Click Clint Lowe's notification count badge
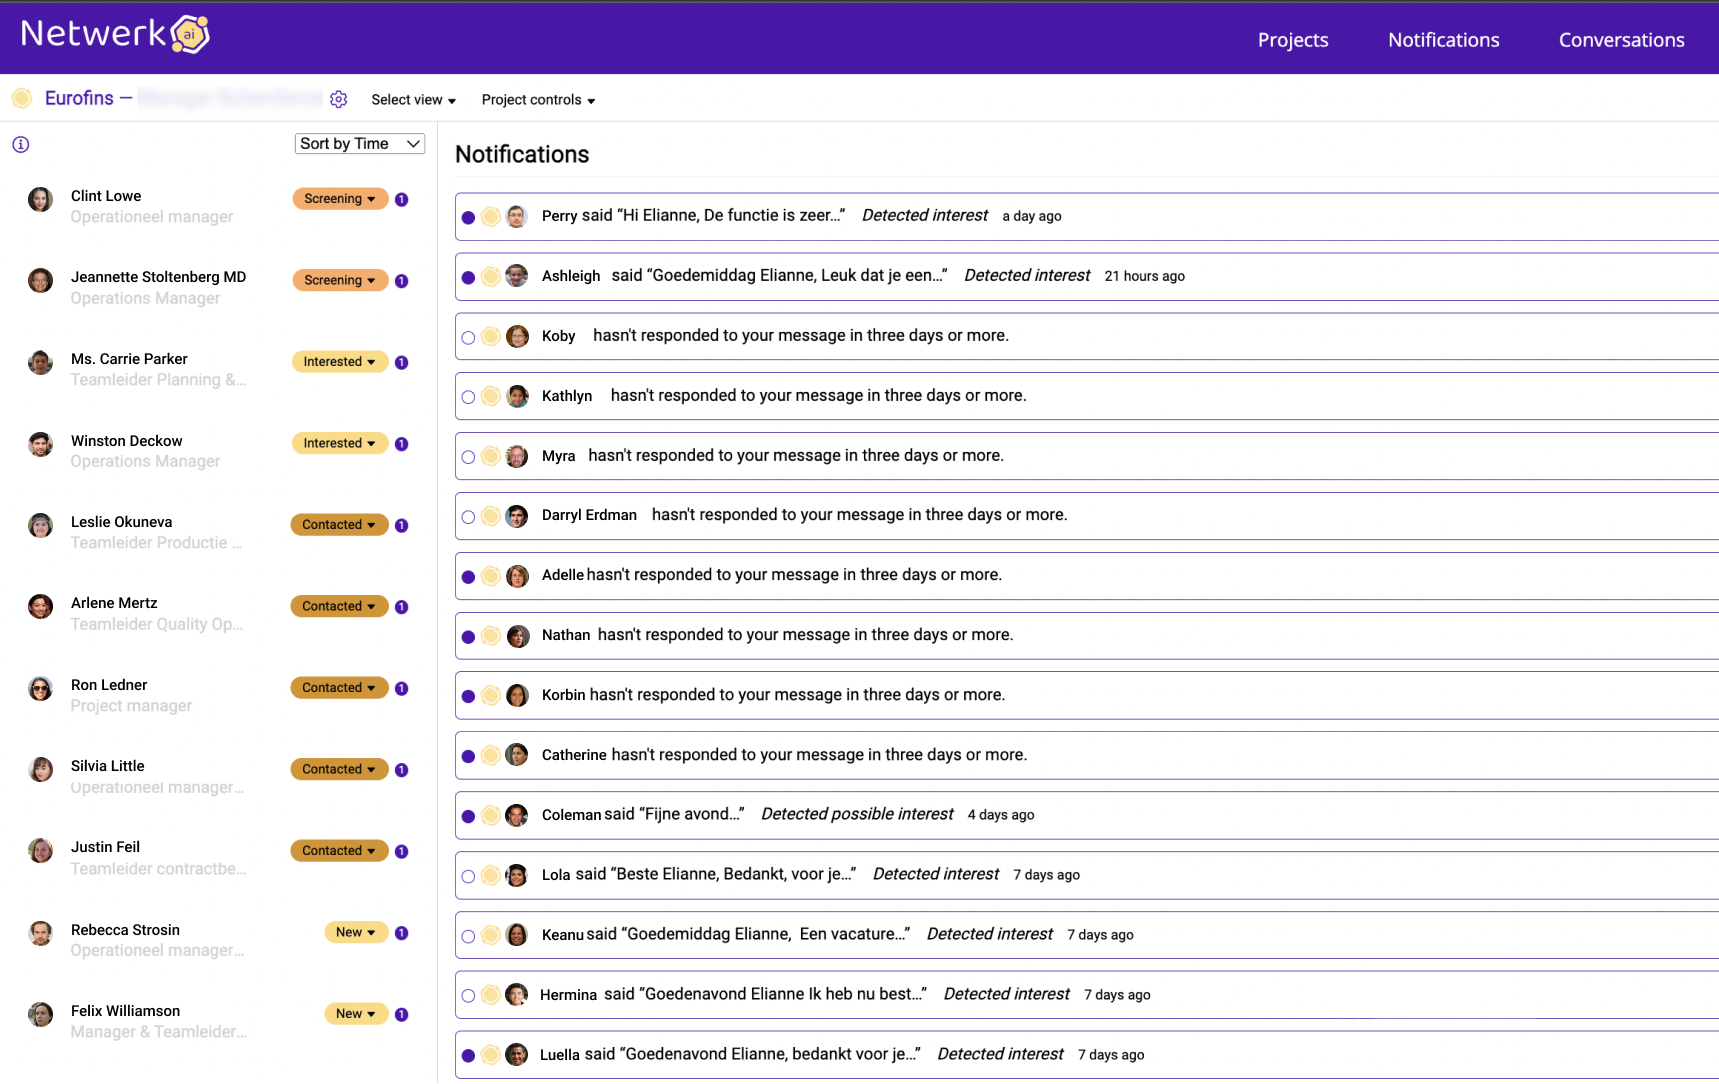The width and height of the screenshot is (1719, 1084). [402, 200]
